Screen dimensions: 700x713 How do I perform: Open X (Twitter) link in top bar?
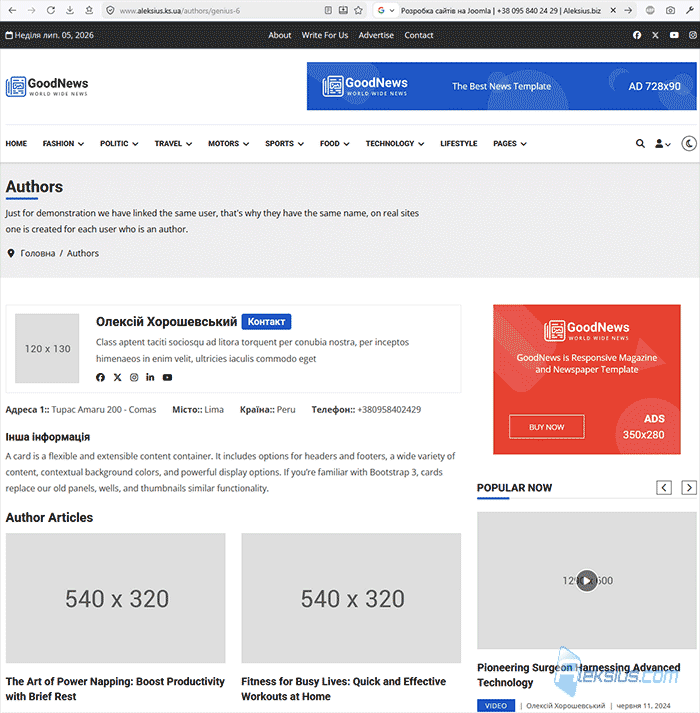pyautogui.click(x=655, y=35)
